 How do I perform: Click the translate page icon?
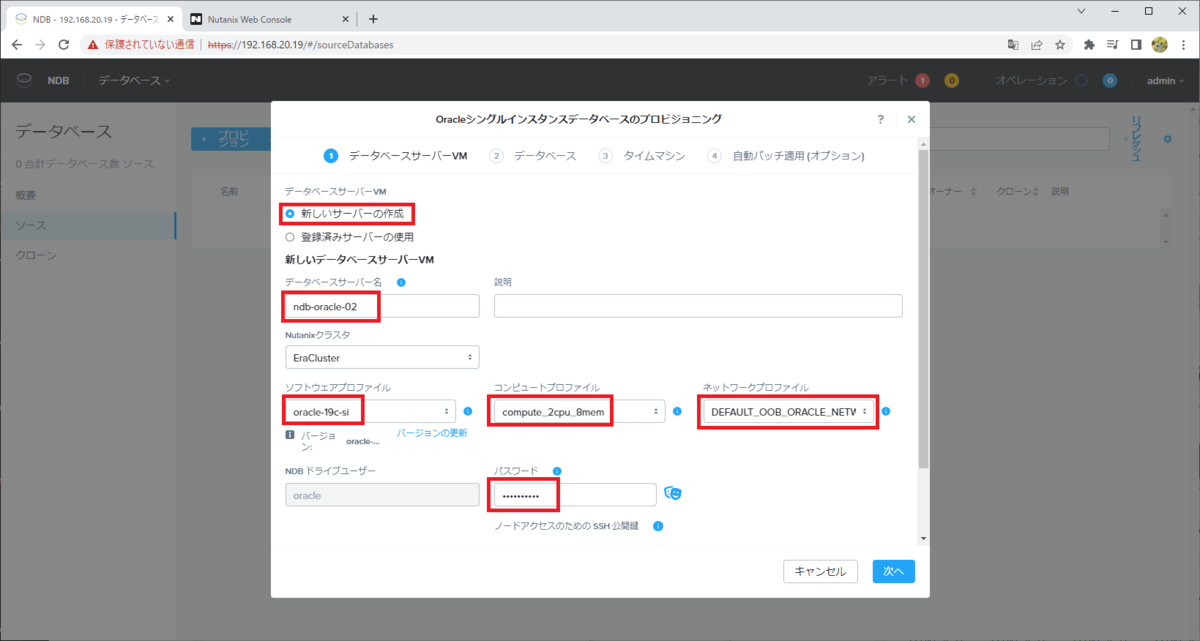(x=1013, y=44)
